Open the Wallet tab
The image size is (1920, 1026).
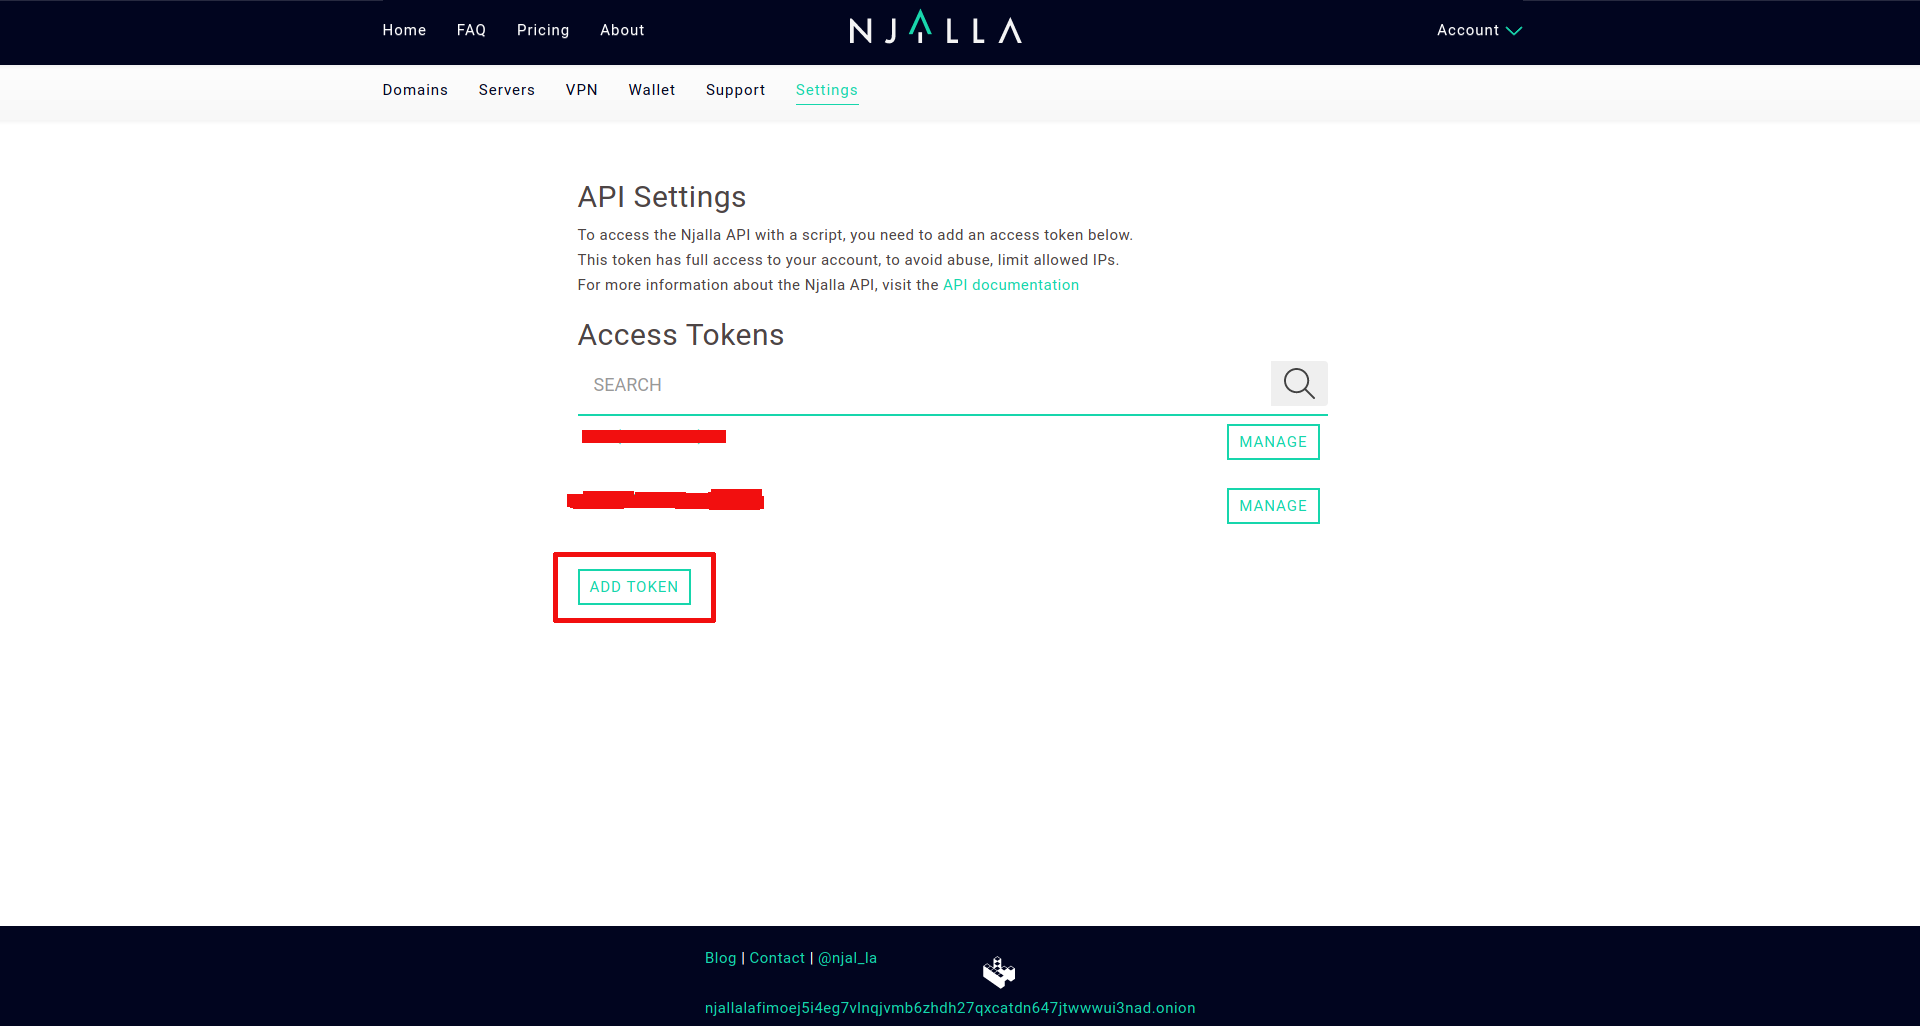(x=651, y=90)
